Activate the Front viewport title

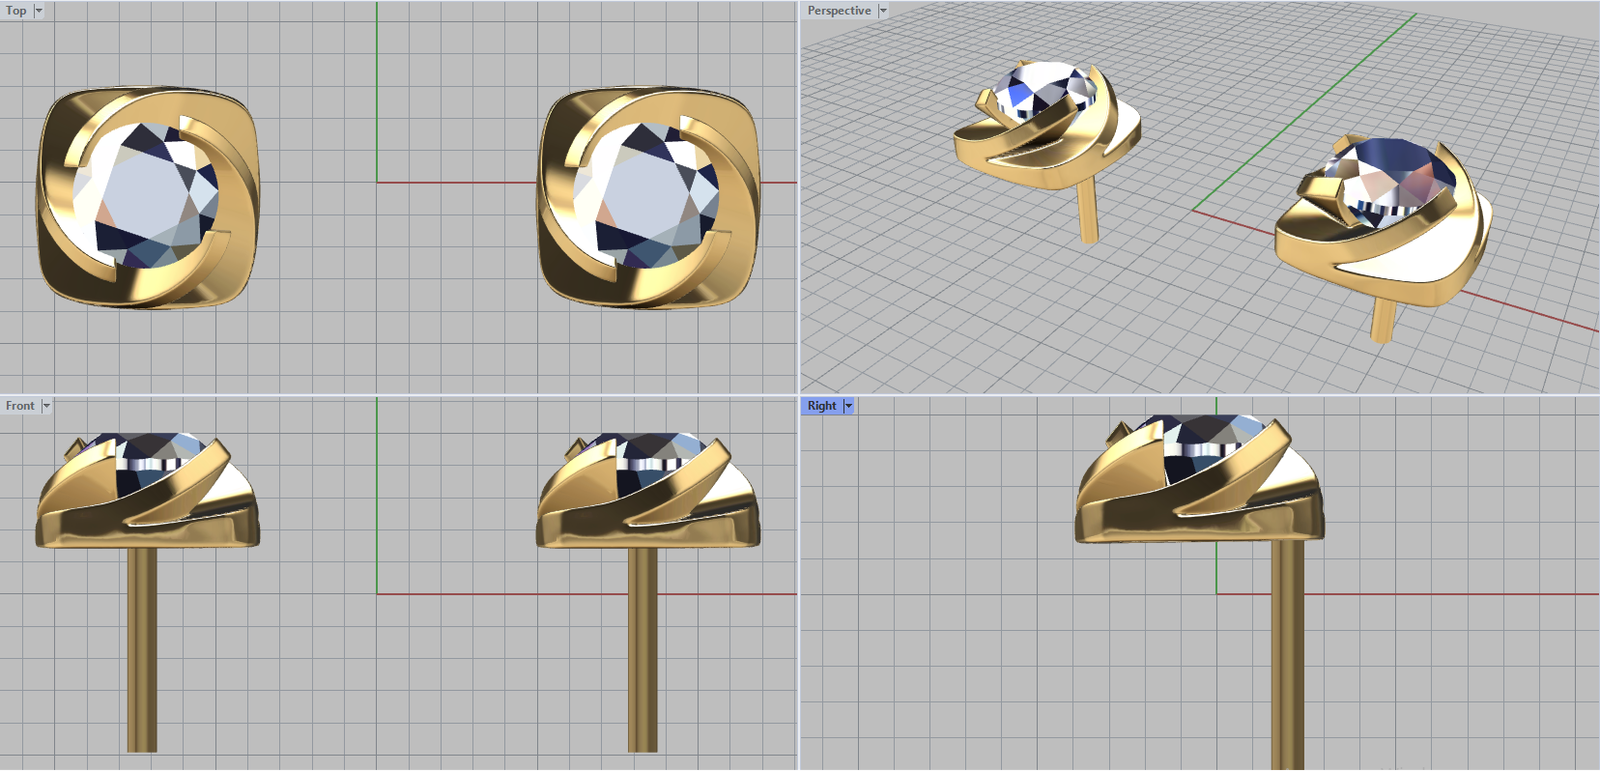coord(19,406)
